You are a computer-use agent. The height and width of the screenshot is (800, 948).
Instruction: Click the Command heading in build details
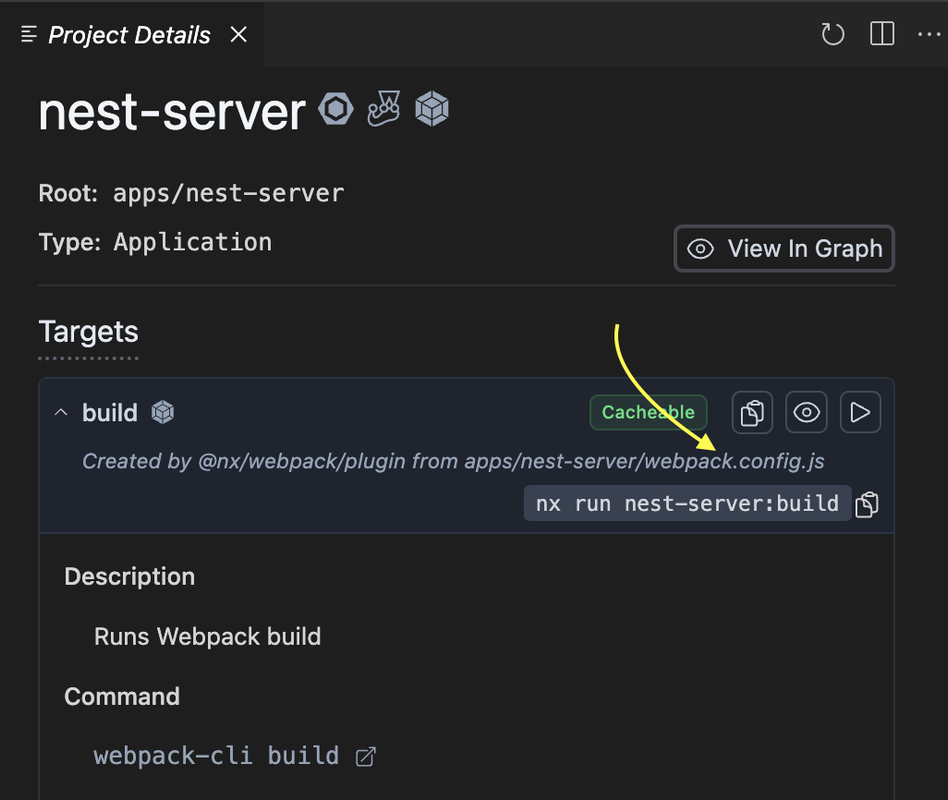point(122,697)
